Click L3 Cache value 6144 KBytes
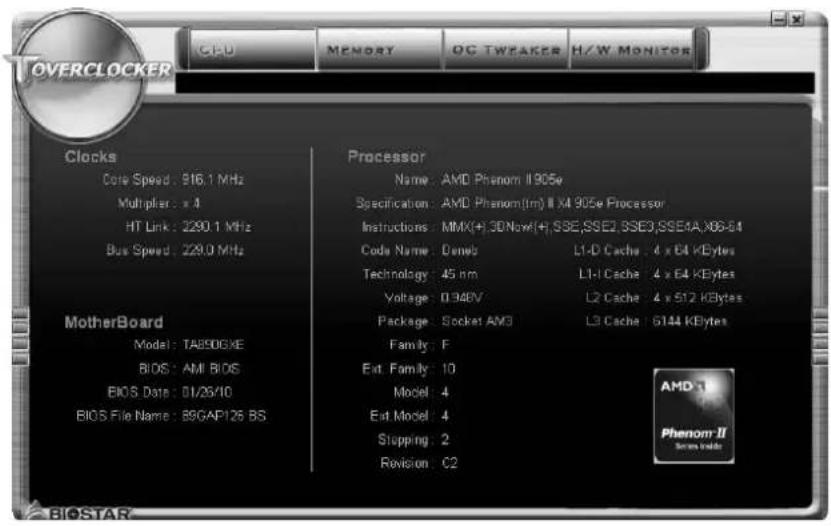The image size is (831, 526). point(690,321)
